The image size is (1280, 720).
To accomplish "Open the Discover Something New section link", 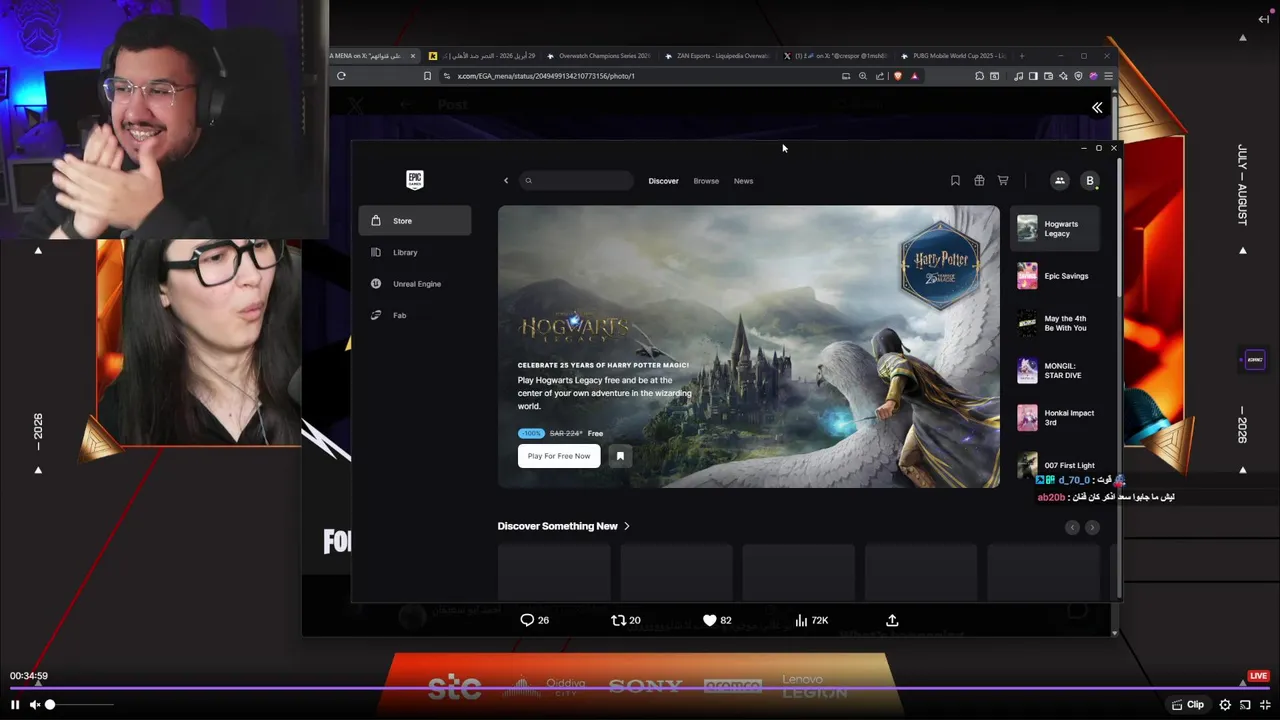I will [x=564, y=526].
